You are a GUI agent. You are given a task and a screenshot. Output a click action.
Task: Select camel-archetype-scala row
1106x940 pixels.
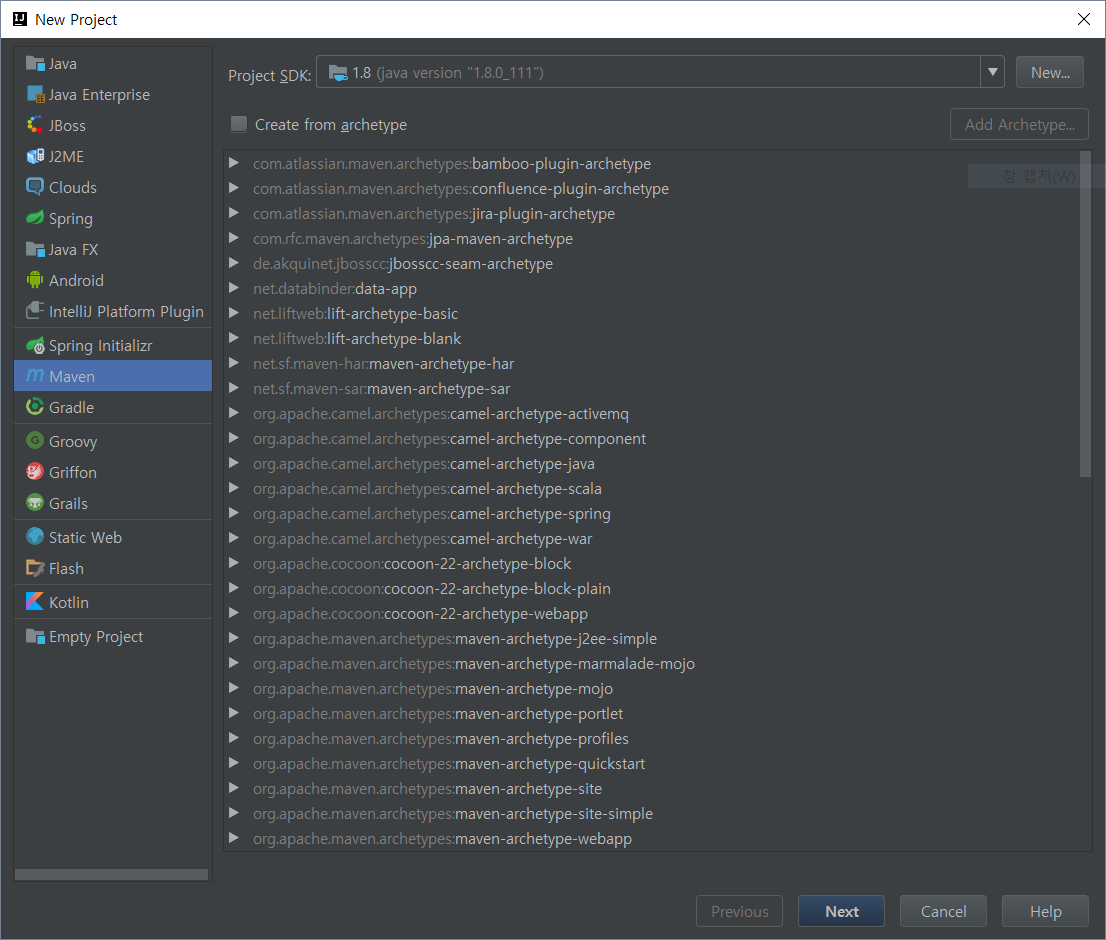[652, 488]
